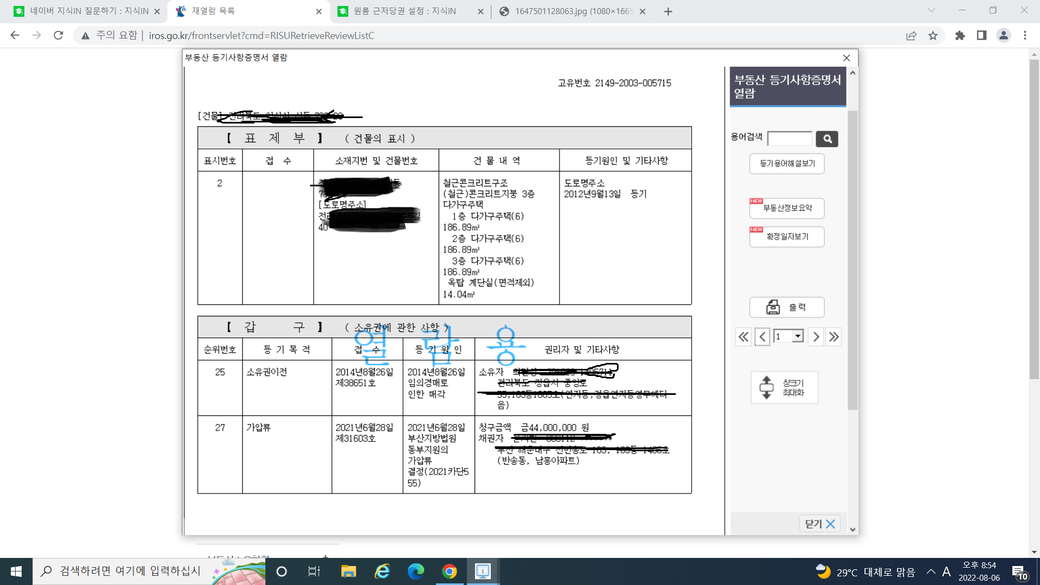Screen dimensions: 1040x585
Task: Jump to the last page of the document
Action: [x=834, y=337]
